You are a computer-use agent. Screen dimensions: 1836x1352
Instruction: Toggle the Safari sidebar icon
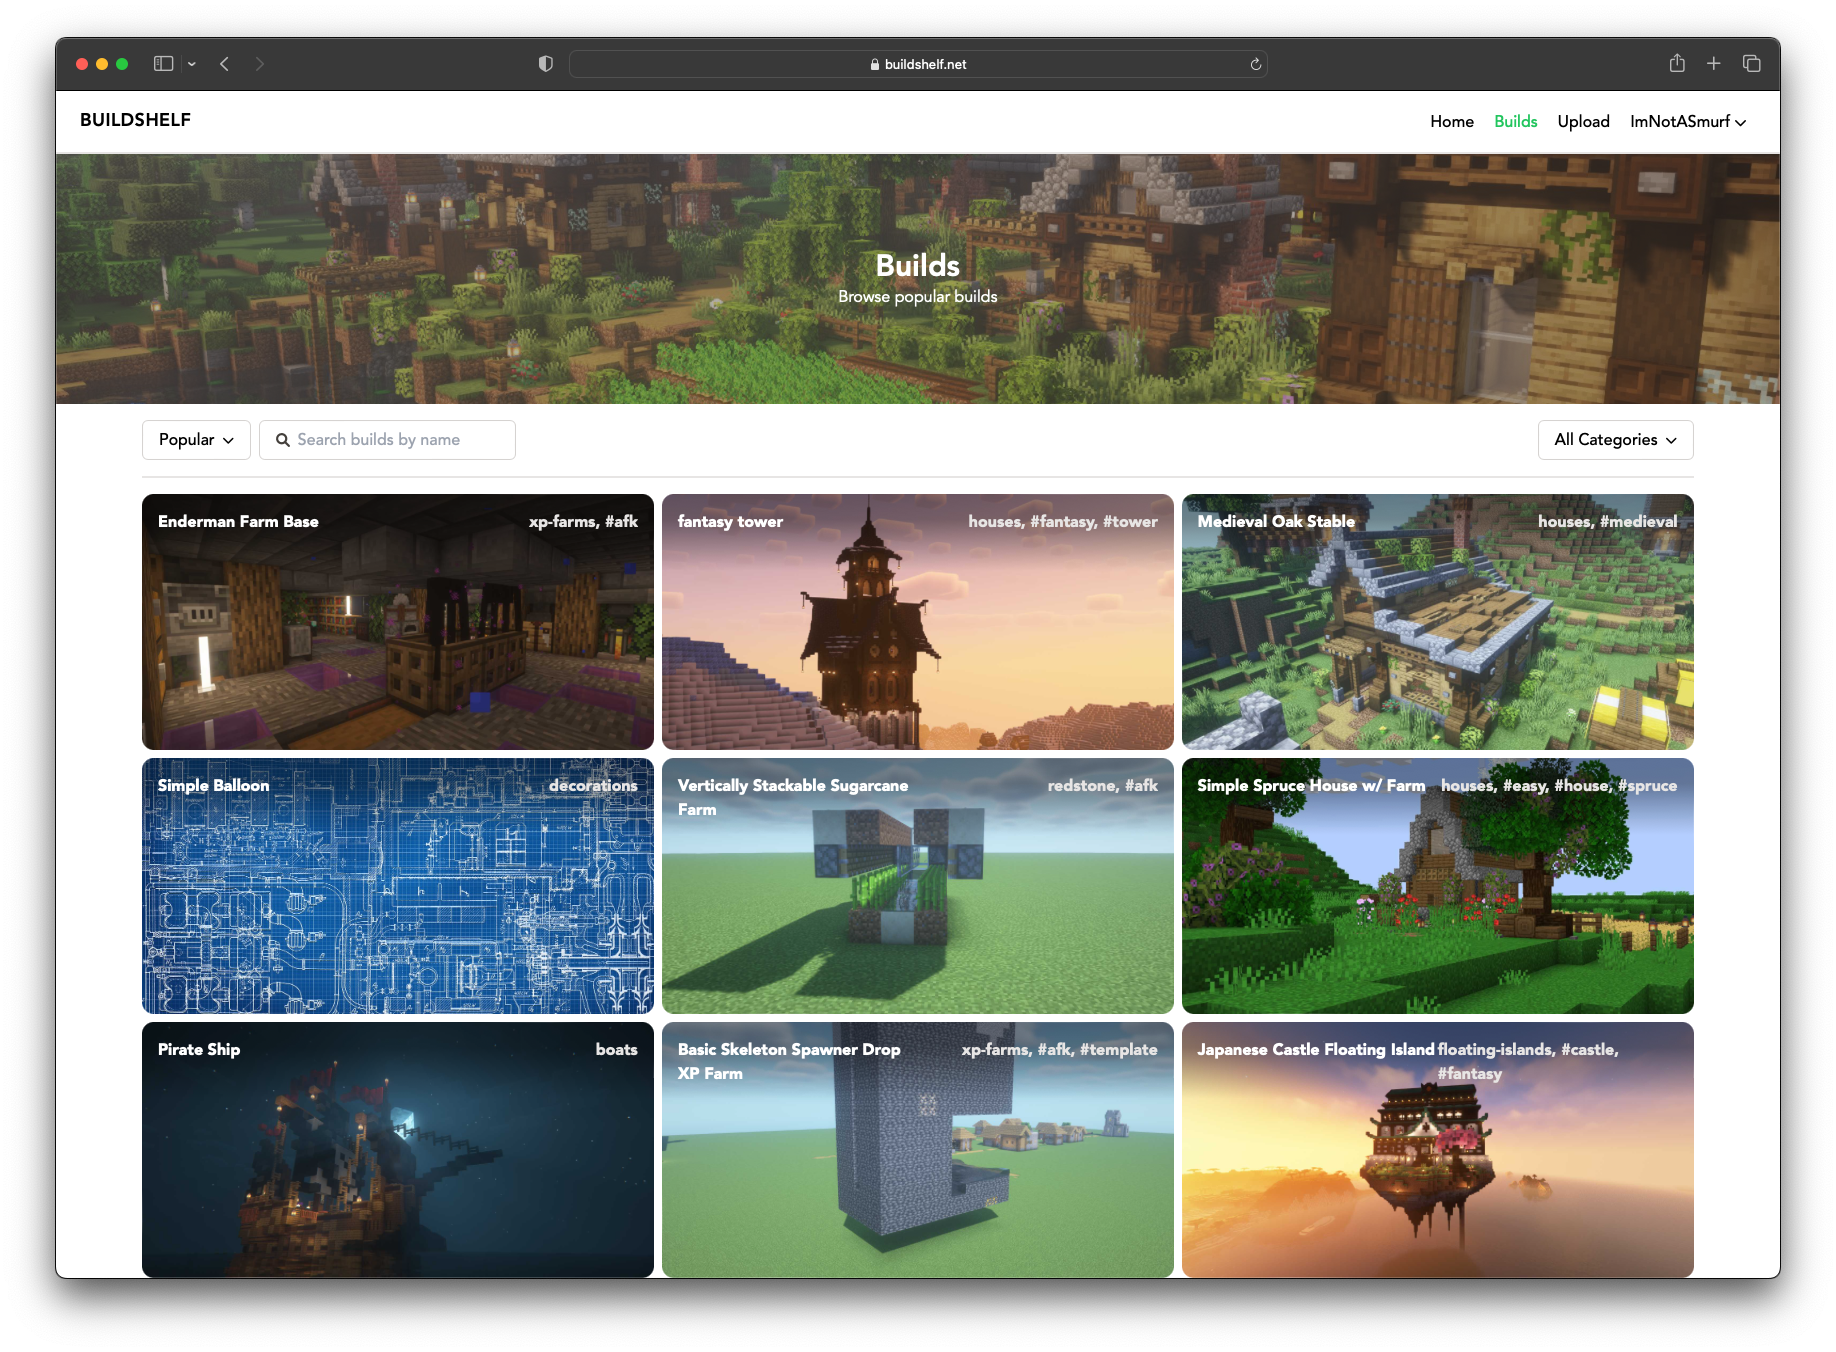[163, 64]
